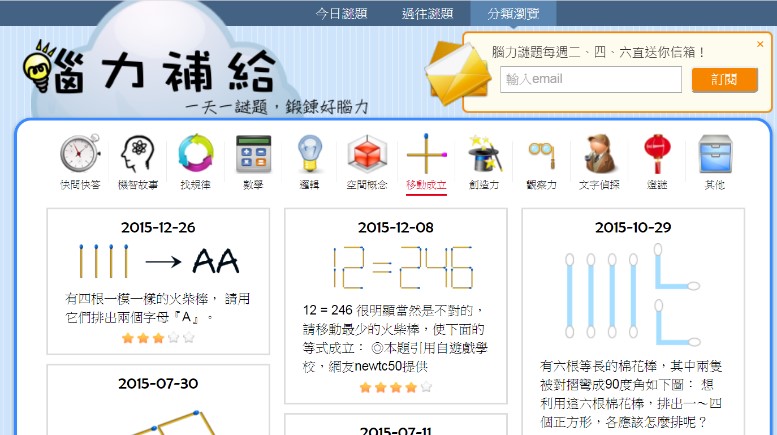This screenshot has width=777, height=435.
Task: Select the detective 文字偵探 category icon
Action: 600,156
